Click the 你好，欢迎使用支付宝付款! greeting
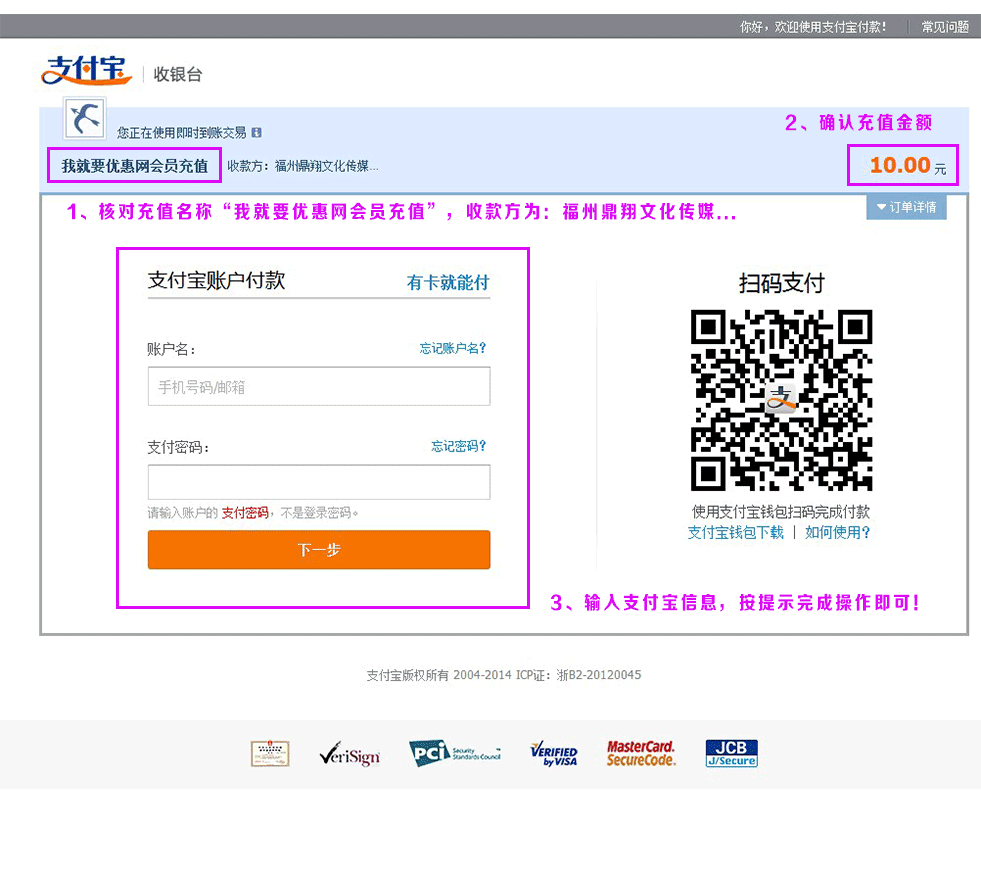Image resolution: width=981 pixels, height=885 pixels. 813,27
